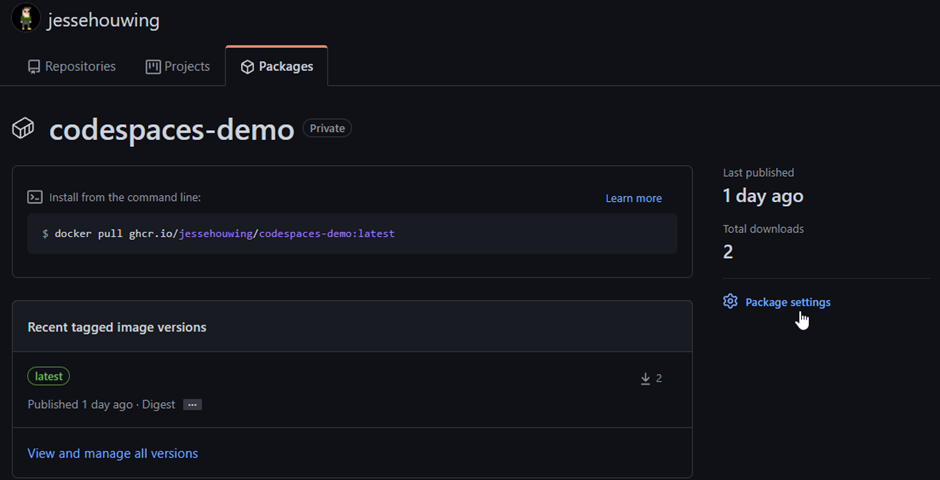Image resolution: width=940 pixels, height=480 pixels.
Task: Click the 'Published 1 day ago' text
Action: (x=80, y=404)
